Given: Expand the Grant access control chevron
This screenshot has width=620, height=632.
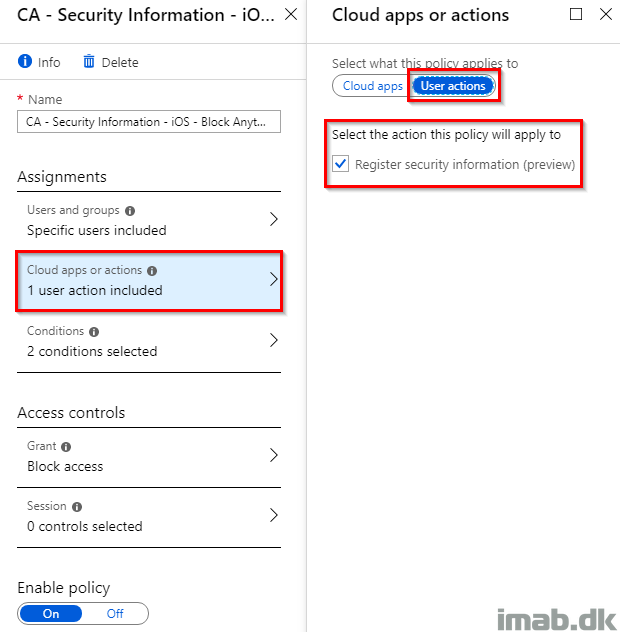Looking at the screenshot, I should click(x=274, y=455).
